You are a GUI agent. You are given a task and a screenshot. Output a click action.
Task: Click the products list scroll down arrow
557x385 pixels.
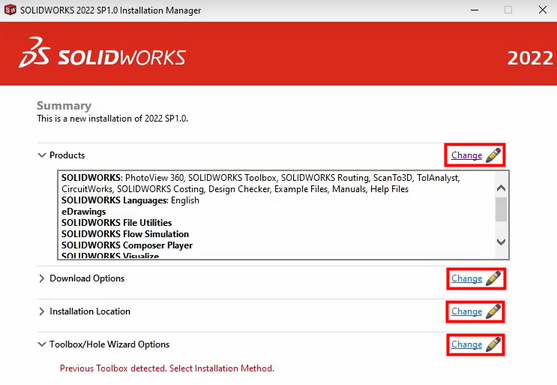pyautogui.click(x=501, y=242)
